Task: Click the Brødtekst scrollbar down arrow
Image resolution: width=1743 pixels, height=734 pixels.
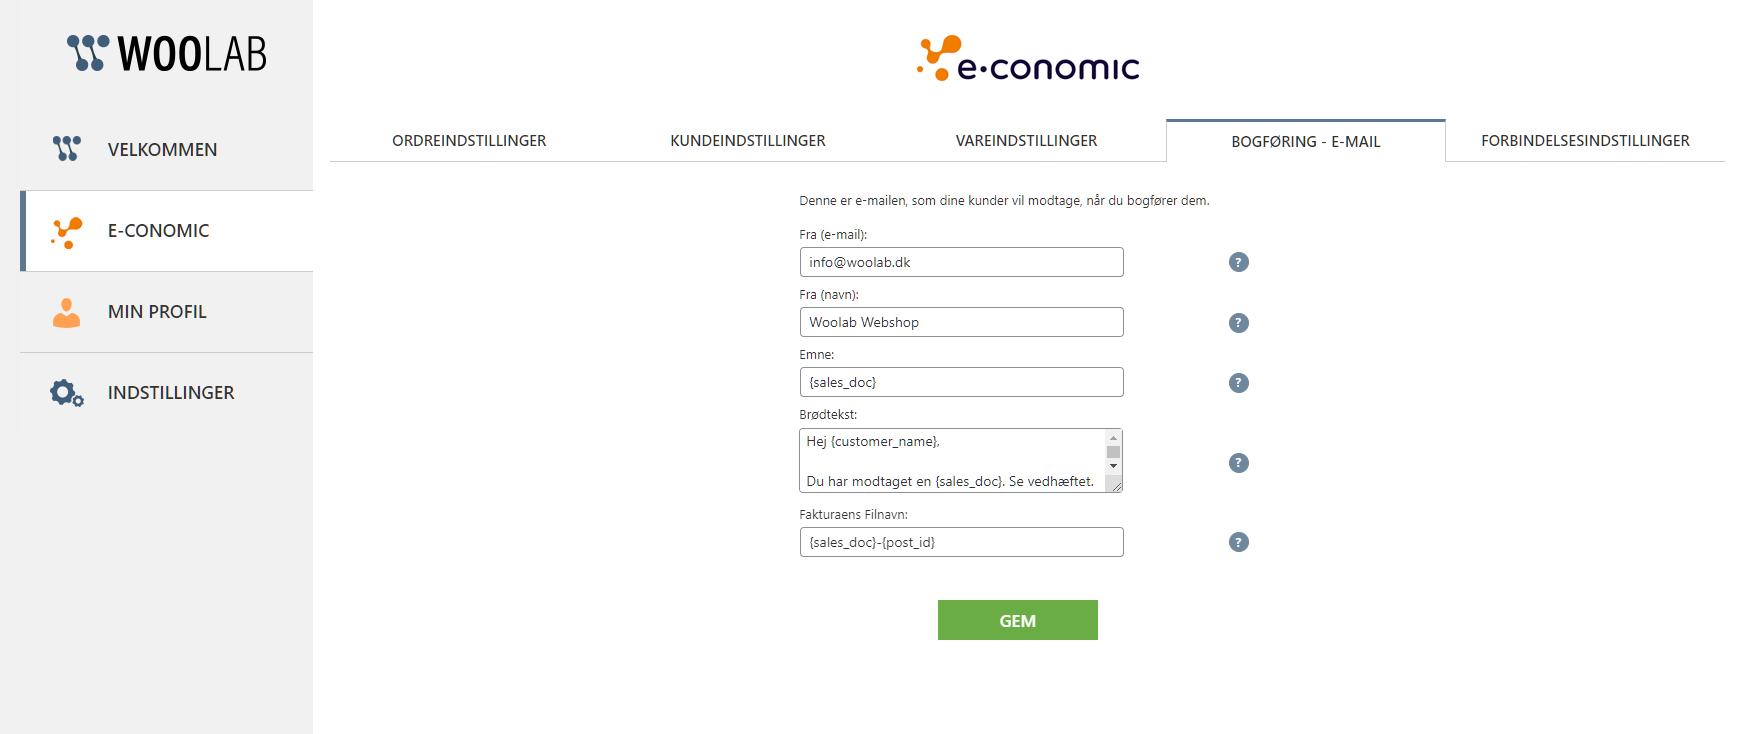Action: (1113, 466)
